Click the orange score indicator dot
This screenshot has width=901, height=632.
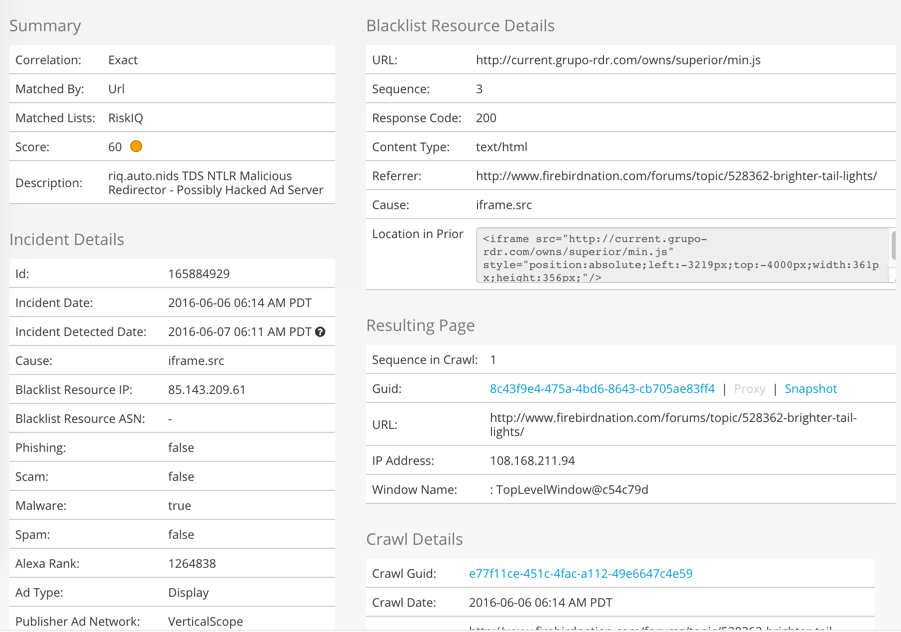136,146
